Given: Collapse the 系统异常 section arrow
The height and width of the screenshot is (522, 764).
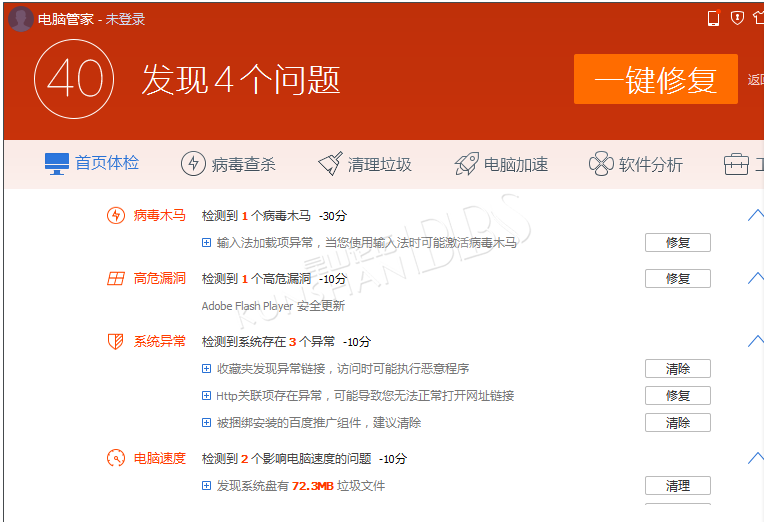Looking at the screenshot, I should click(x=756, y=341).
